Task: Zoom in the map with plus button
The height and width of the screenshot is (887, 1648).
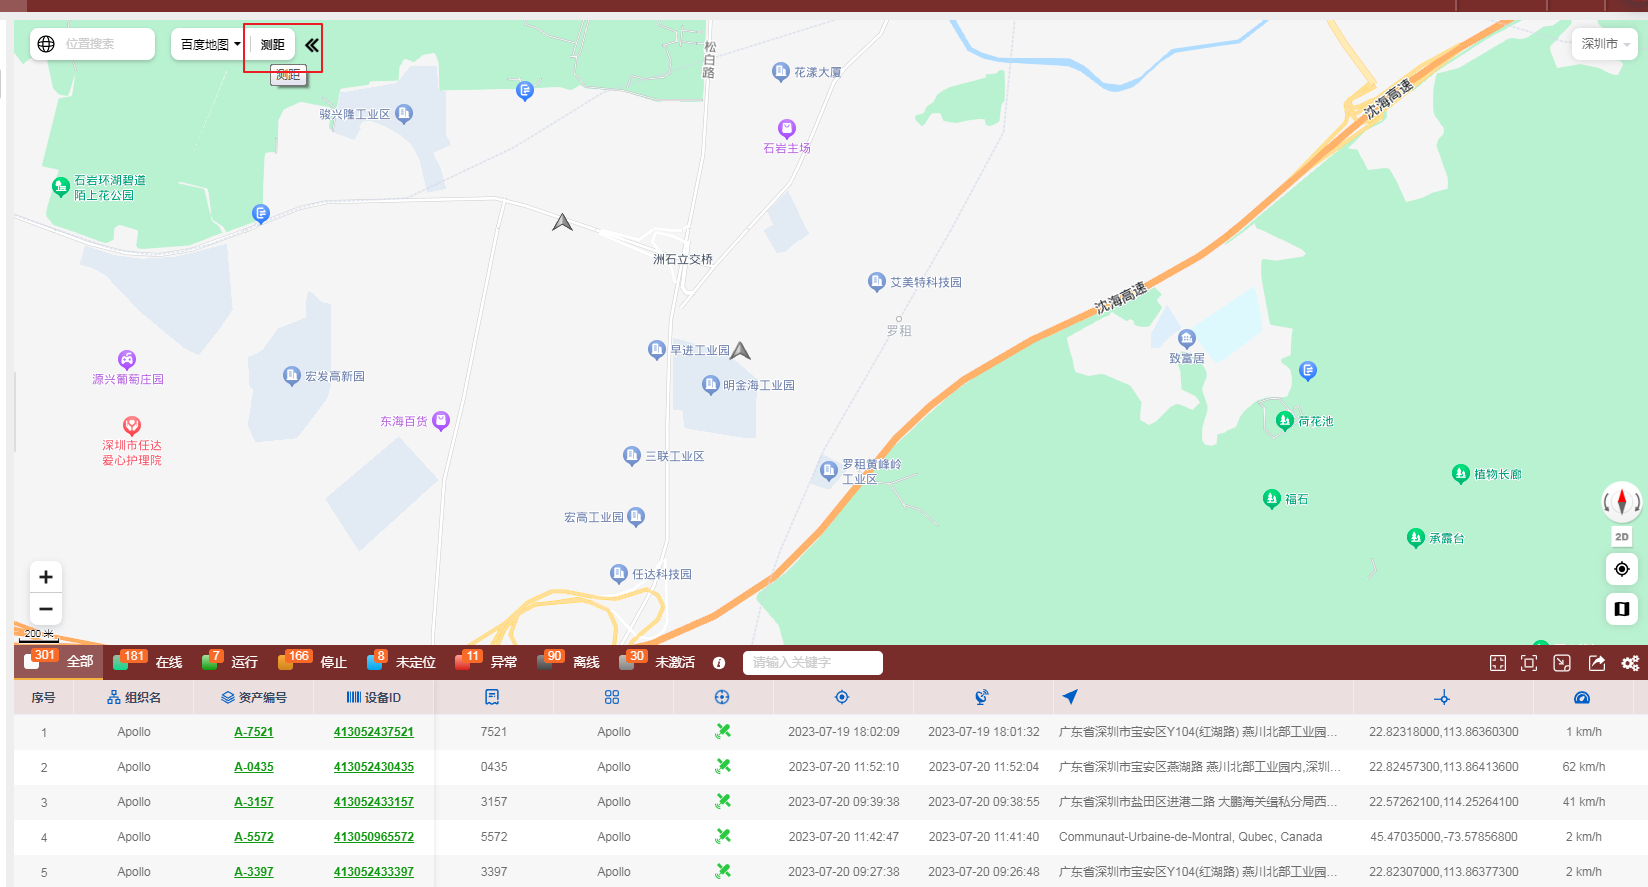Action: (46, 577)
